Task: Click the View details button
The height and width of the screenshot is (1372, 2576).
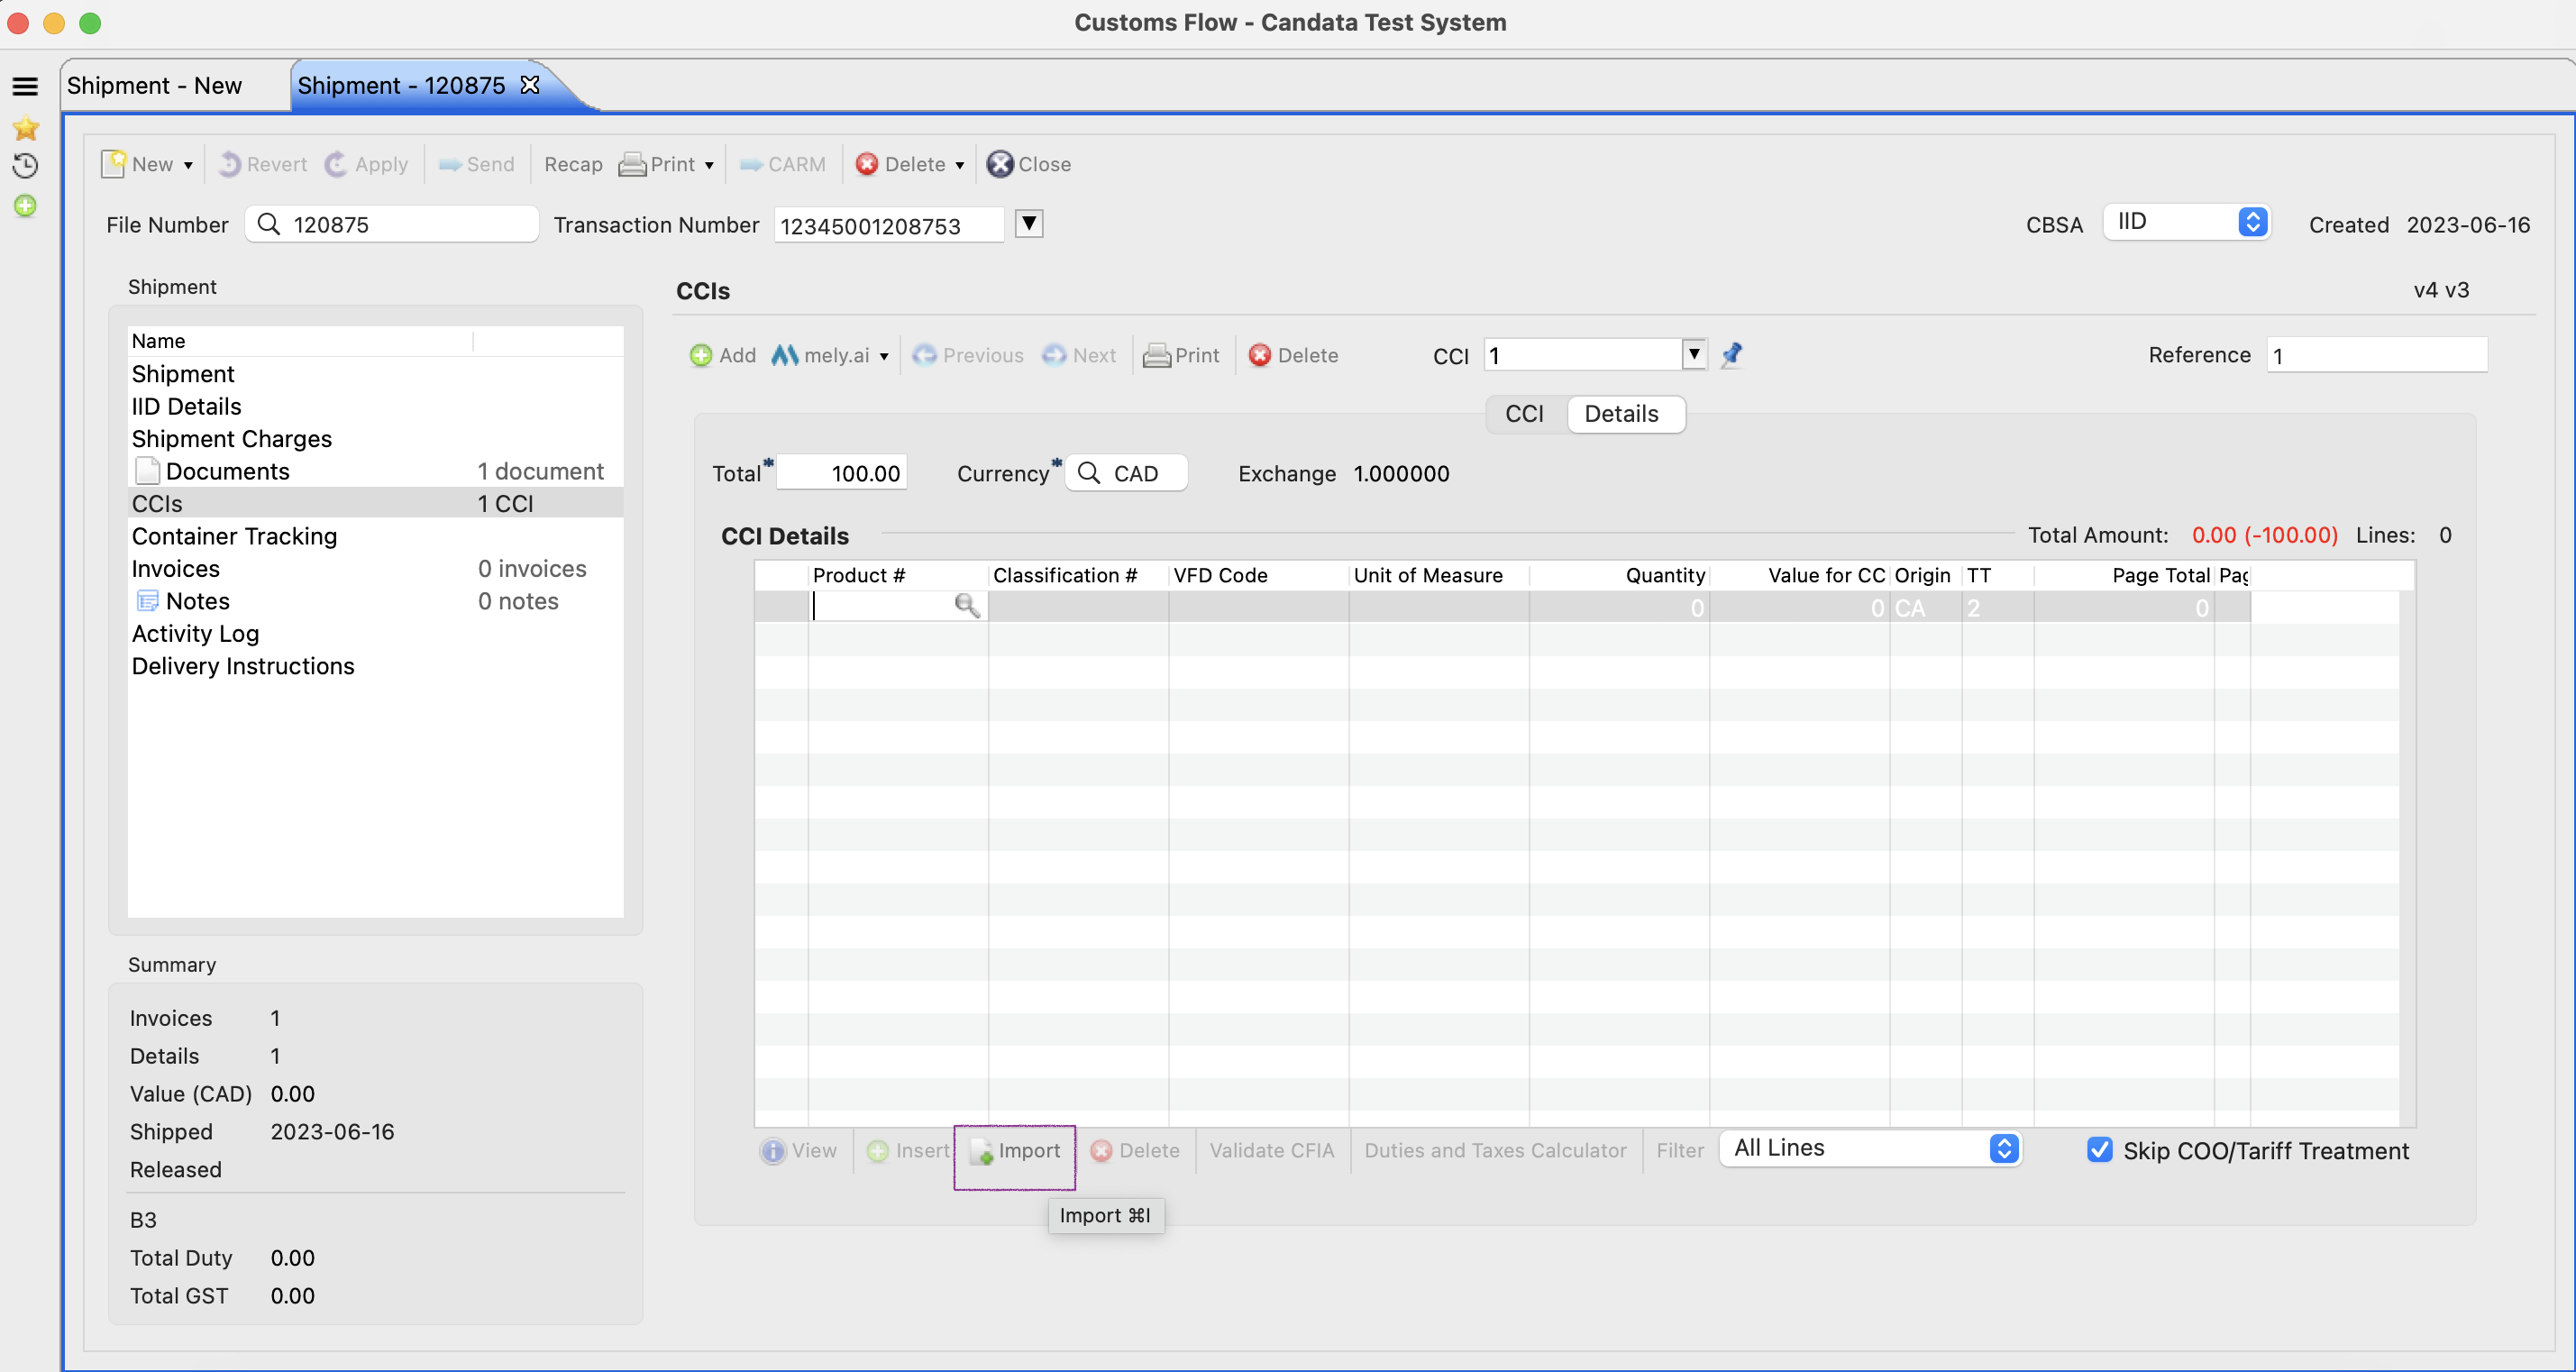Action: click(x=799, y=1151)
